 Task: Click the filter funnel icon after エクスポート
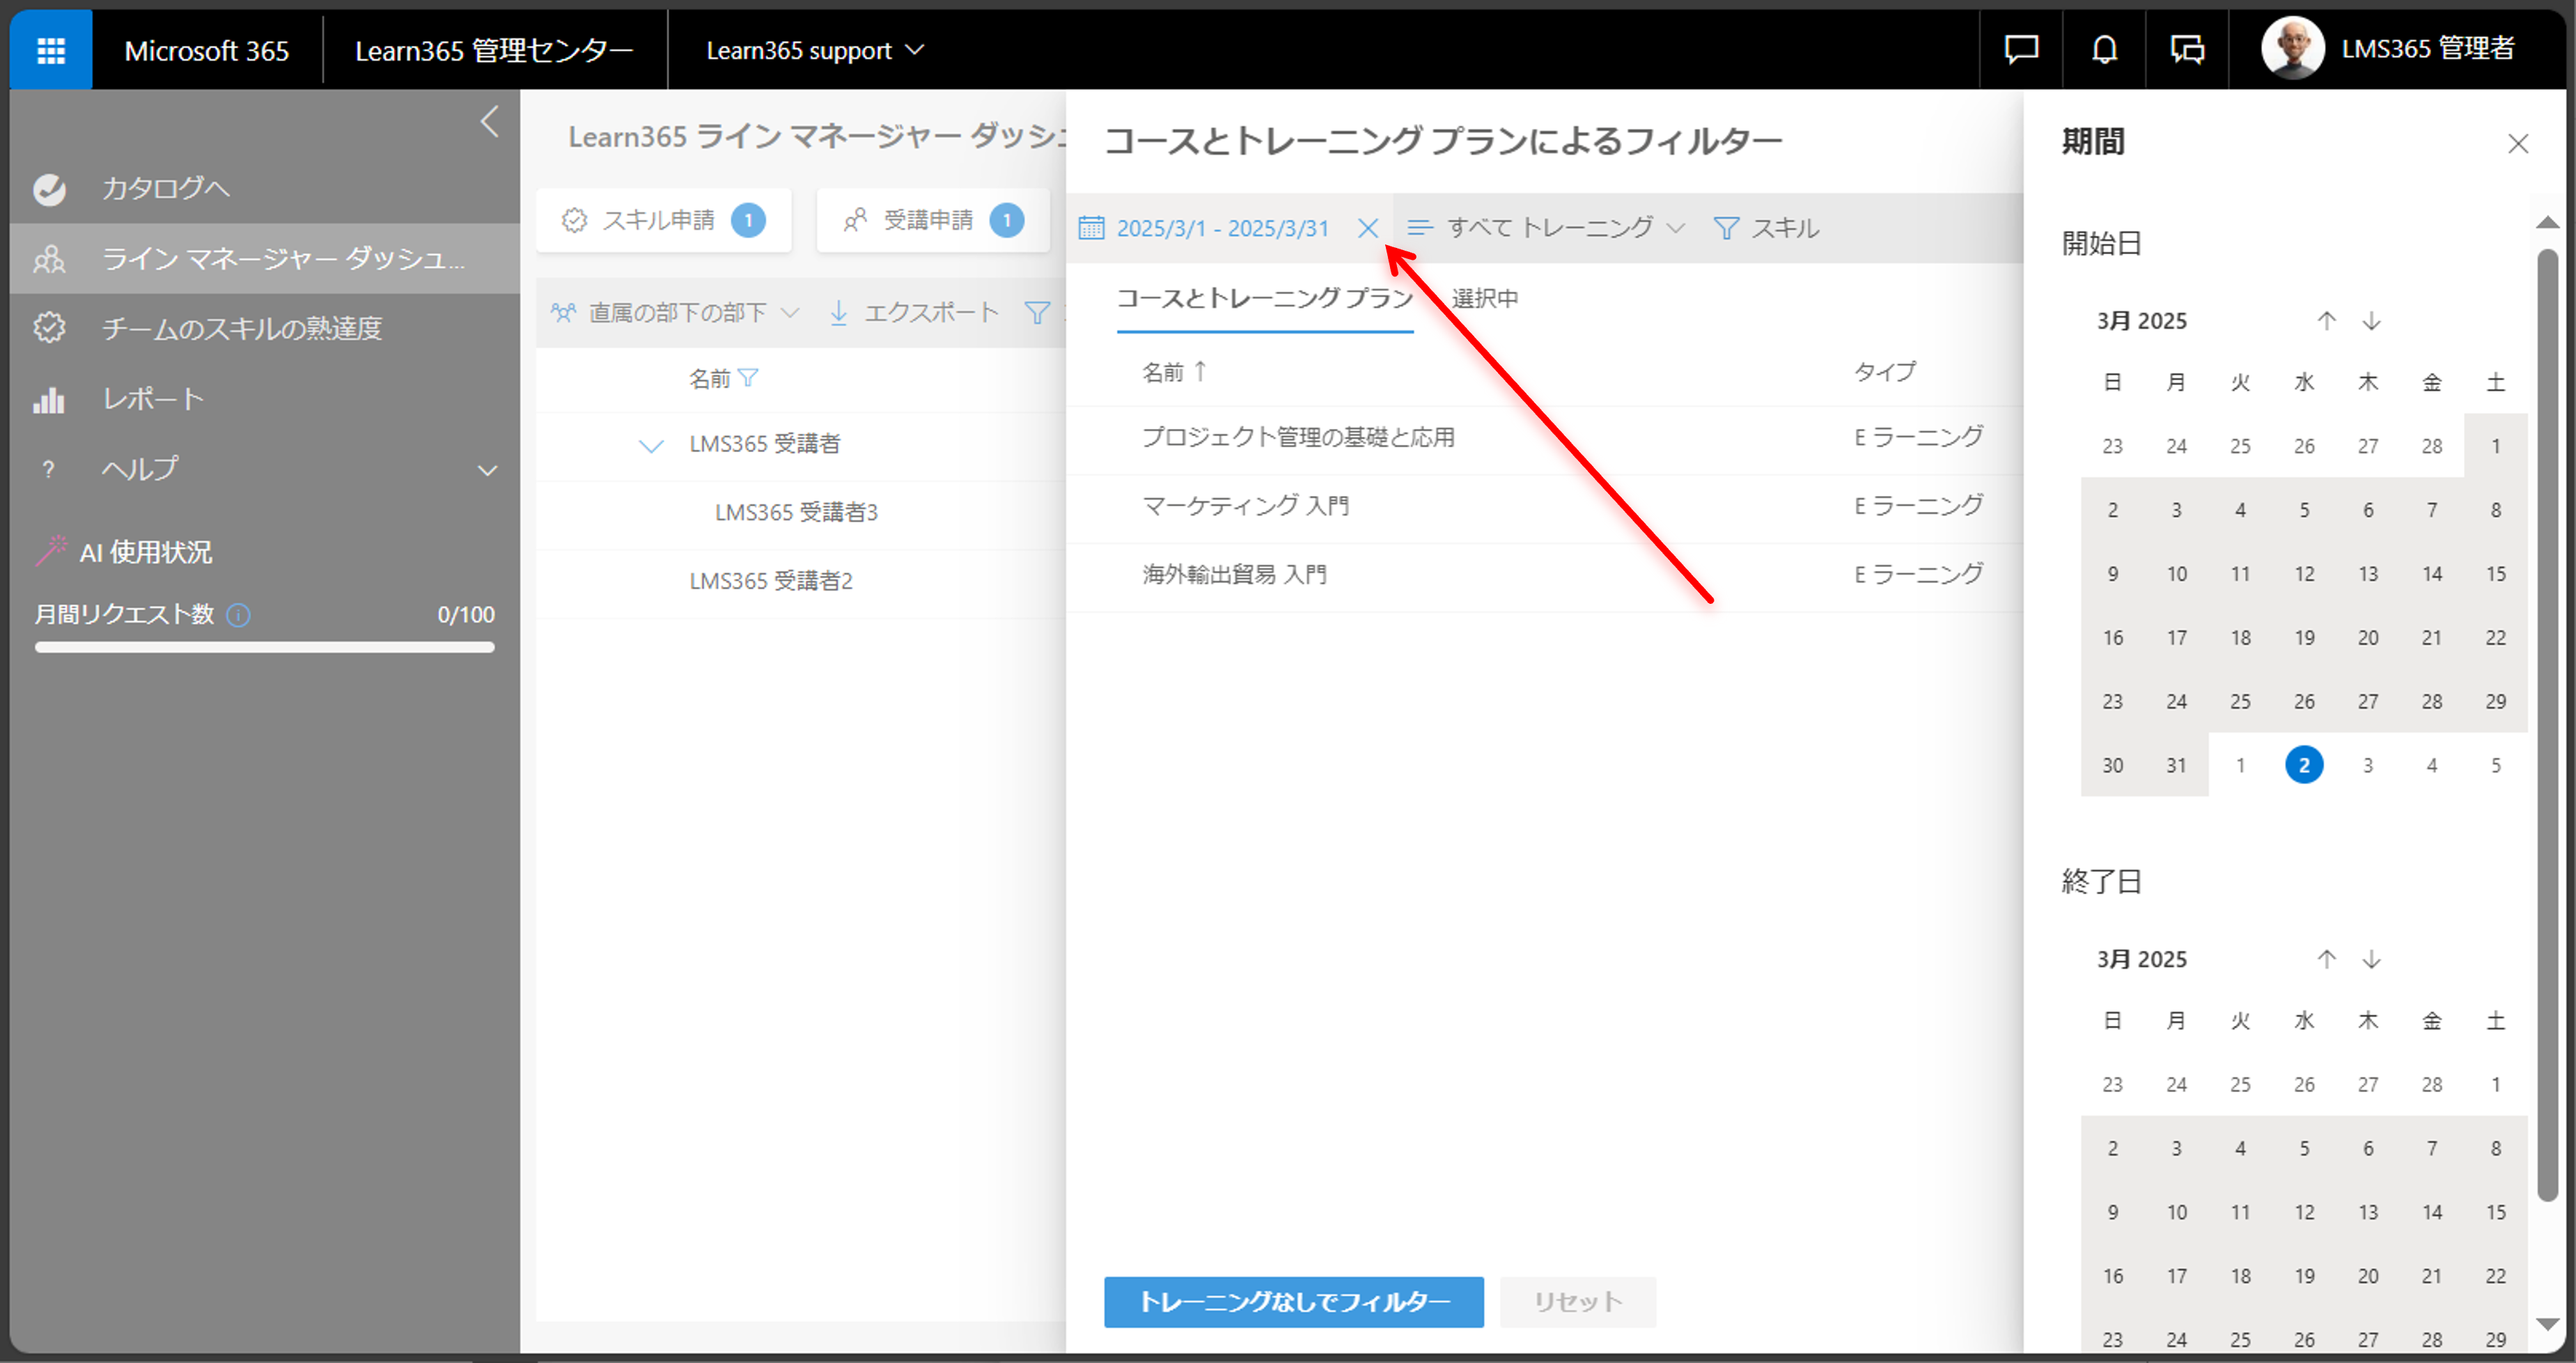click(x=1037, y=313)
